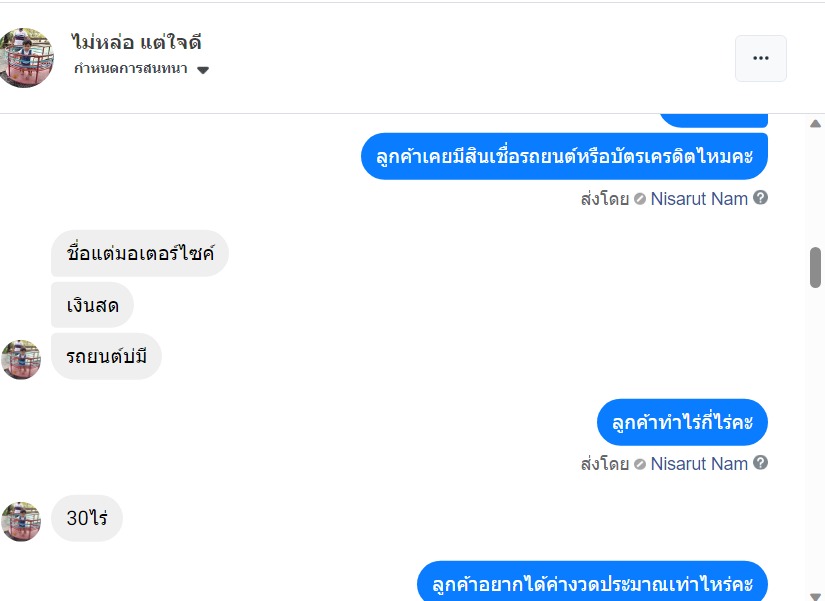The width and height of the screenshot is (825, 601).
Task: Click the large profile picture in the header
Action: [x=23, y=58]
